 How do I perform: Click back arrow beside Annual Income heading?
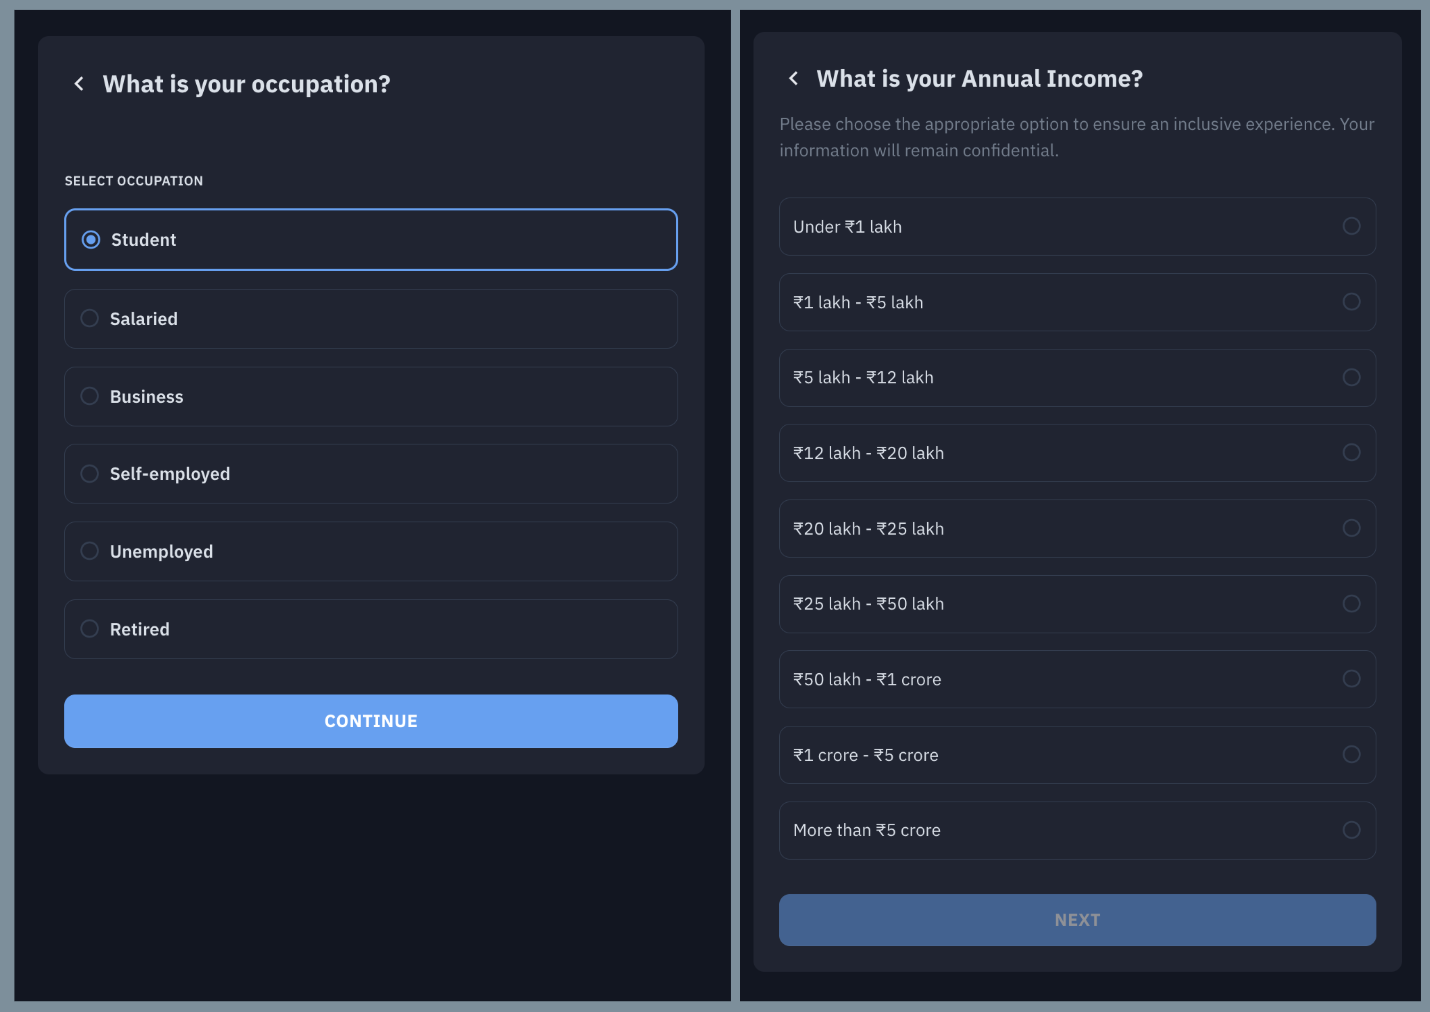793,79
